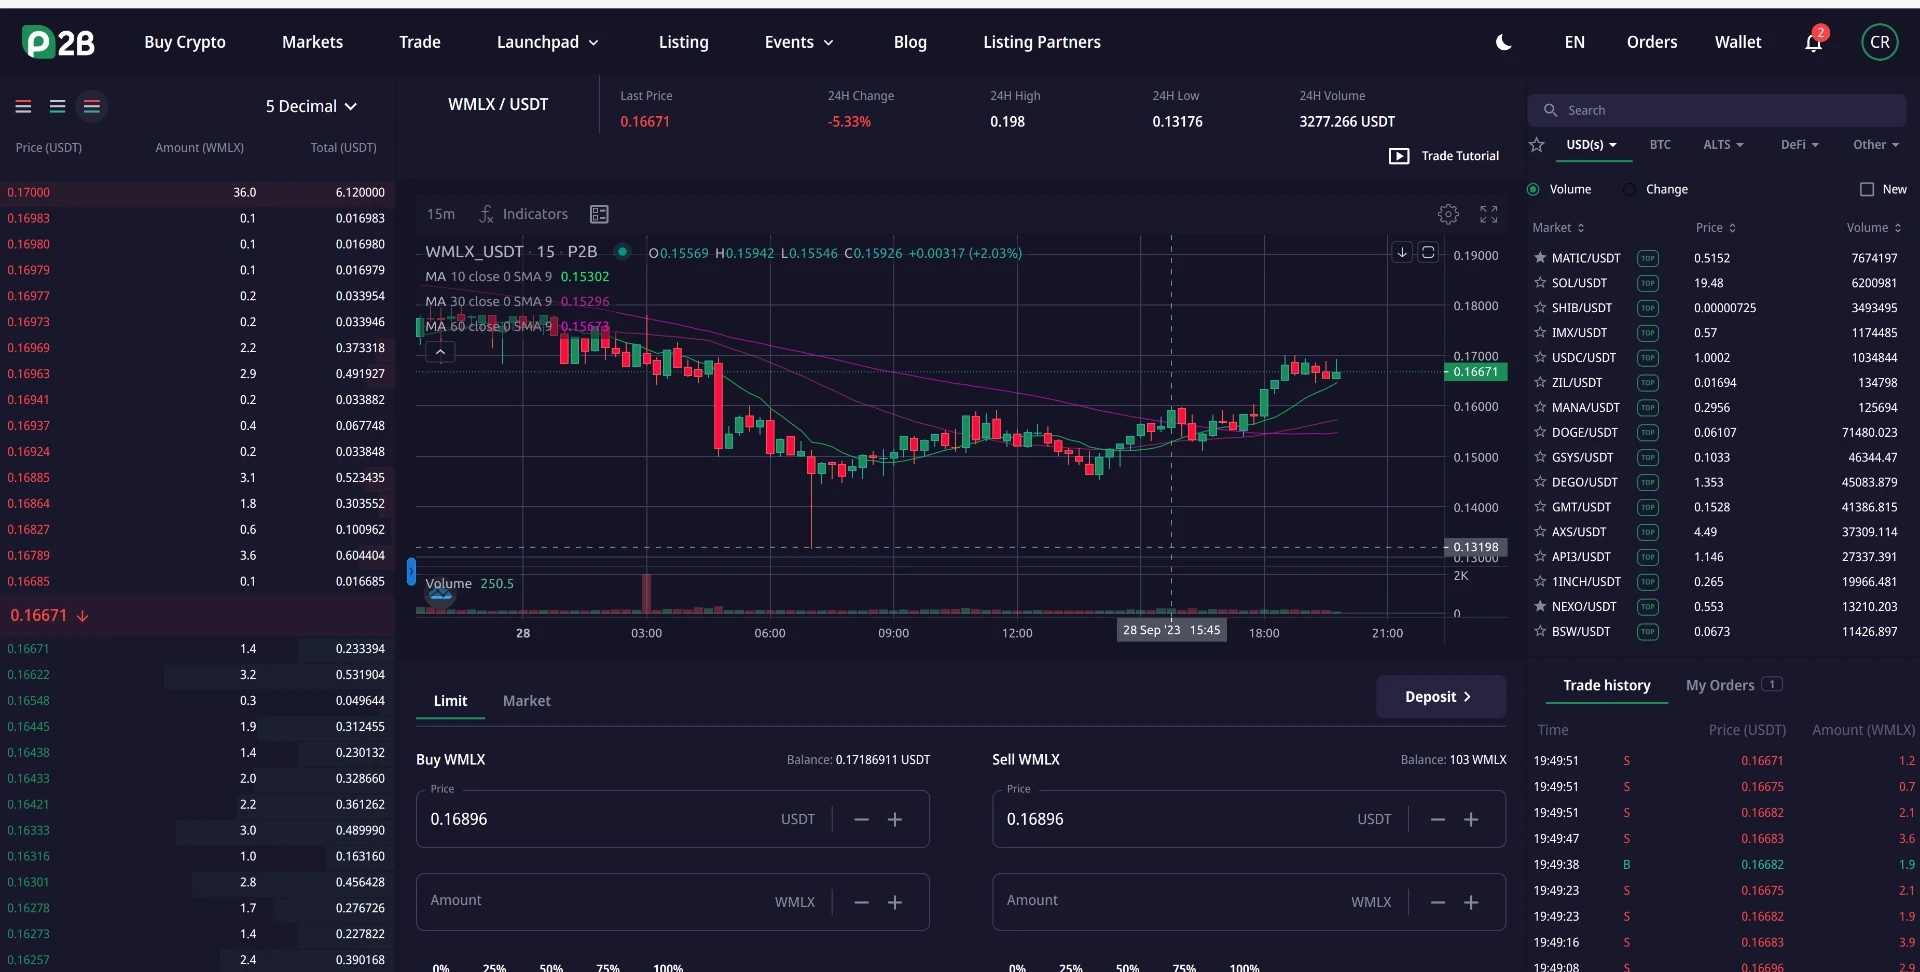Screen dimensions: 1920x972
Task: Open the 5 Decimal dropdown
Action: point(311,106)
